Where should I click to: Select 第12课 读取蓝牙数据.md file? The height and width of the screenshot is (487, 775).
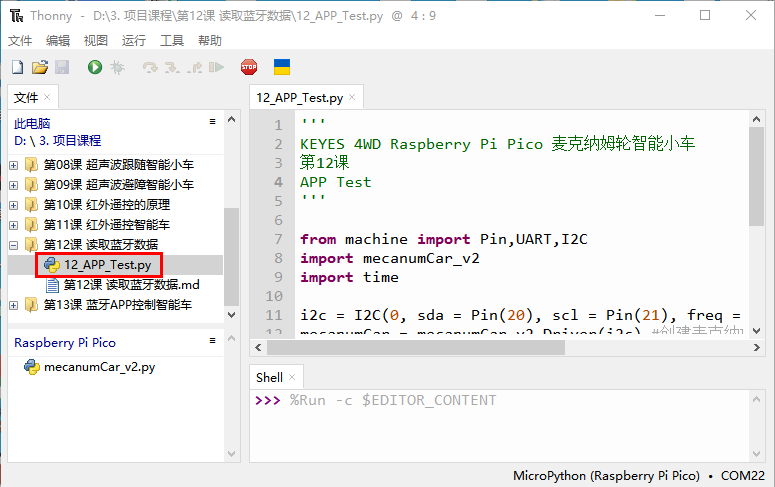click(x=131, y=285)
